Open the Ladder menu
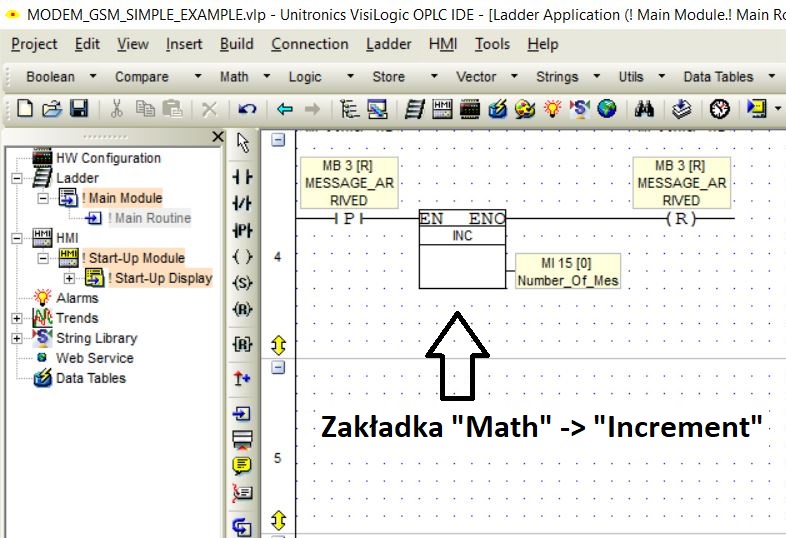The width and height of the screenshot is (786, 538). 388,44
